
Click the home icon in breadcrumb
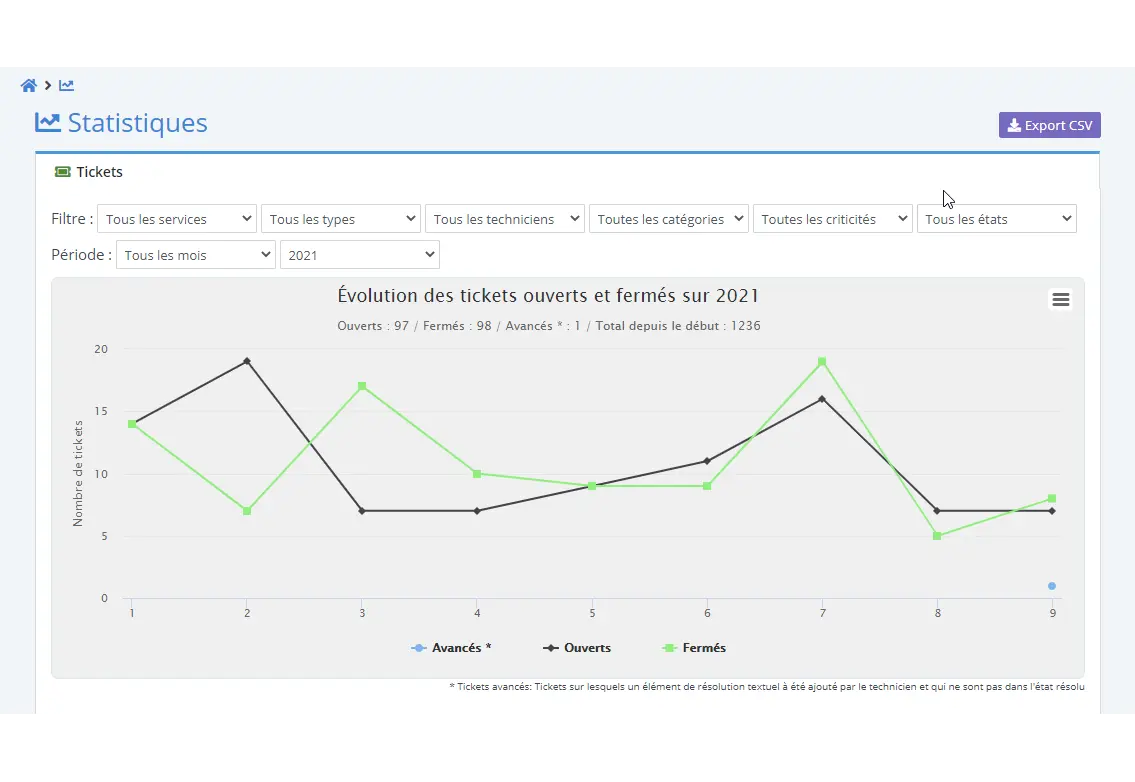[x=29, y=86]
